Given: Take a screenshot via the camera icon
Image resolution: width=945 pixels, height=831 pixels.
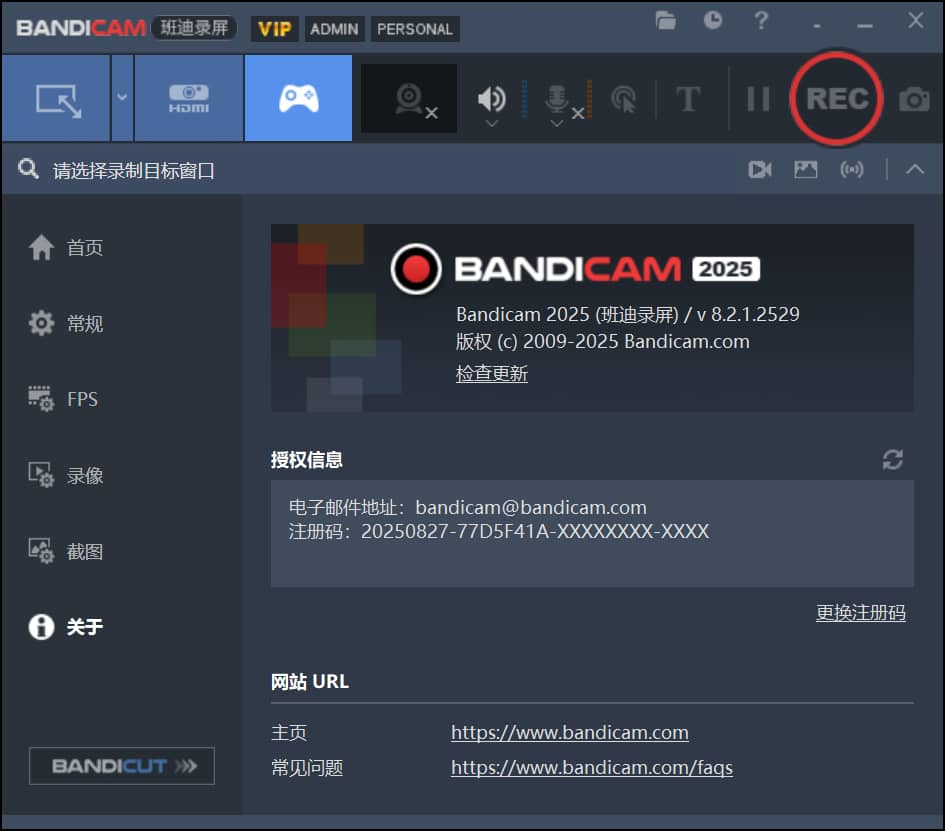Looking at the screenshot, I should tap(912, 97).
